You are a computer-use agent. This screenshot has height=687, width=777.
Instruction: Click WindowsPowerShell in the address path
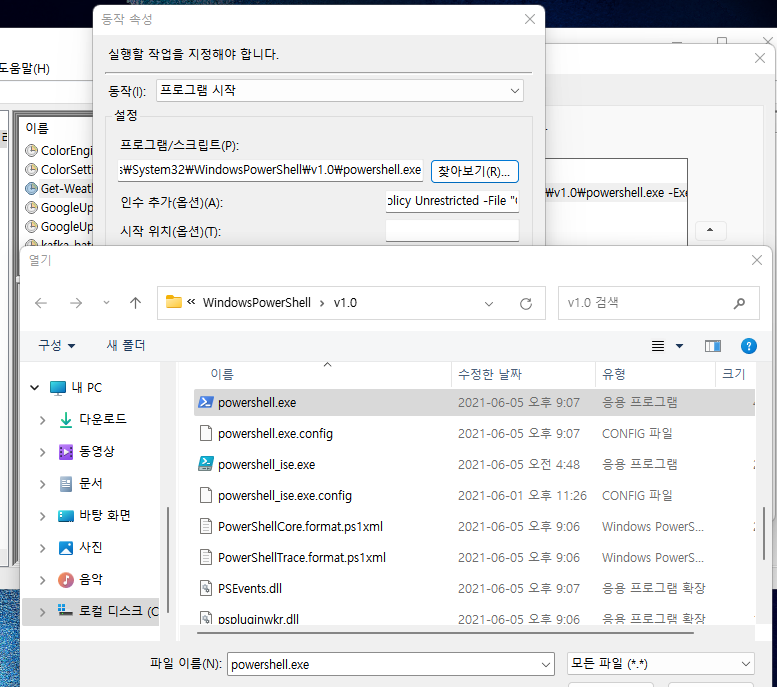click(x=257, y=303)
